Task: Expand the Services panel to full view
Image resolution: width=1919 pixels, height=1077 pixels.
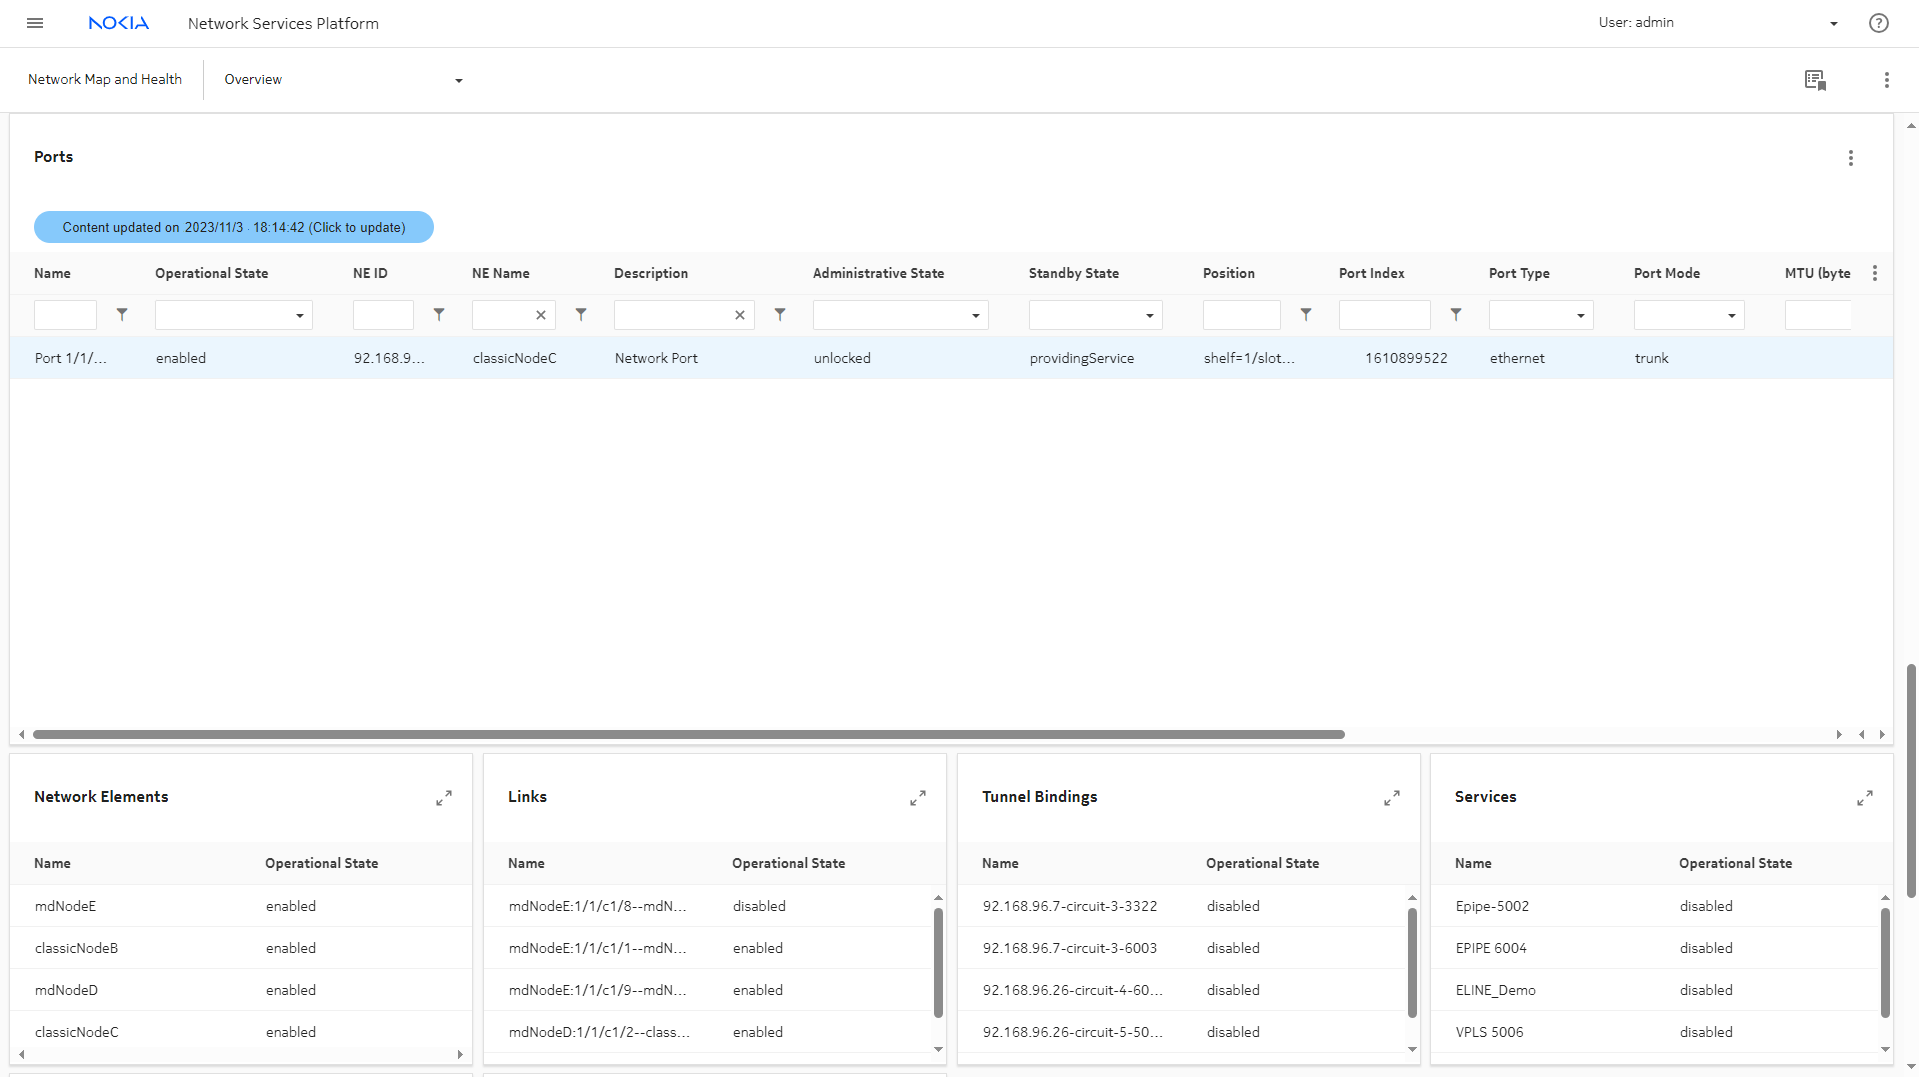Action: point(1864,798)
